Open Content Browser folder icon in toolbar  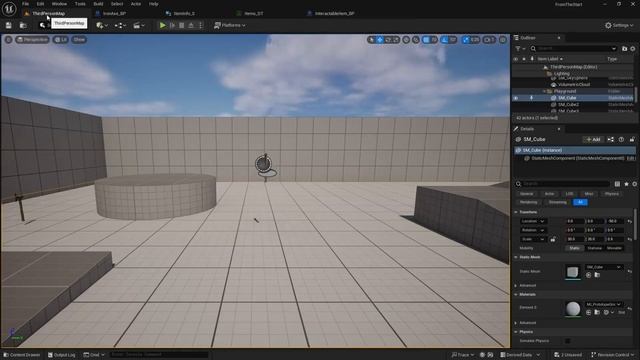pyautogui.click(x=23, y=25)
